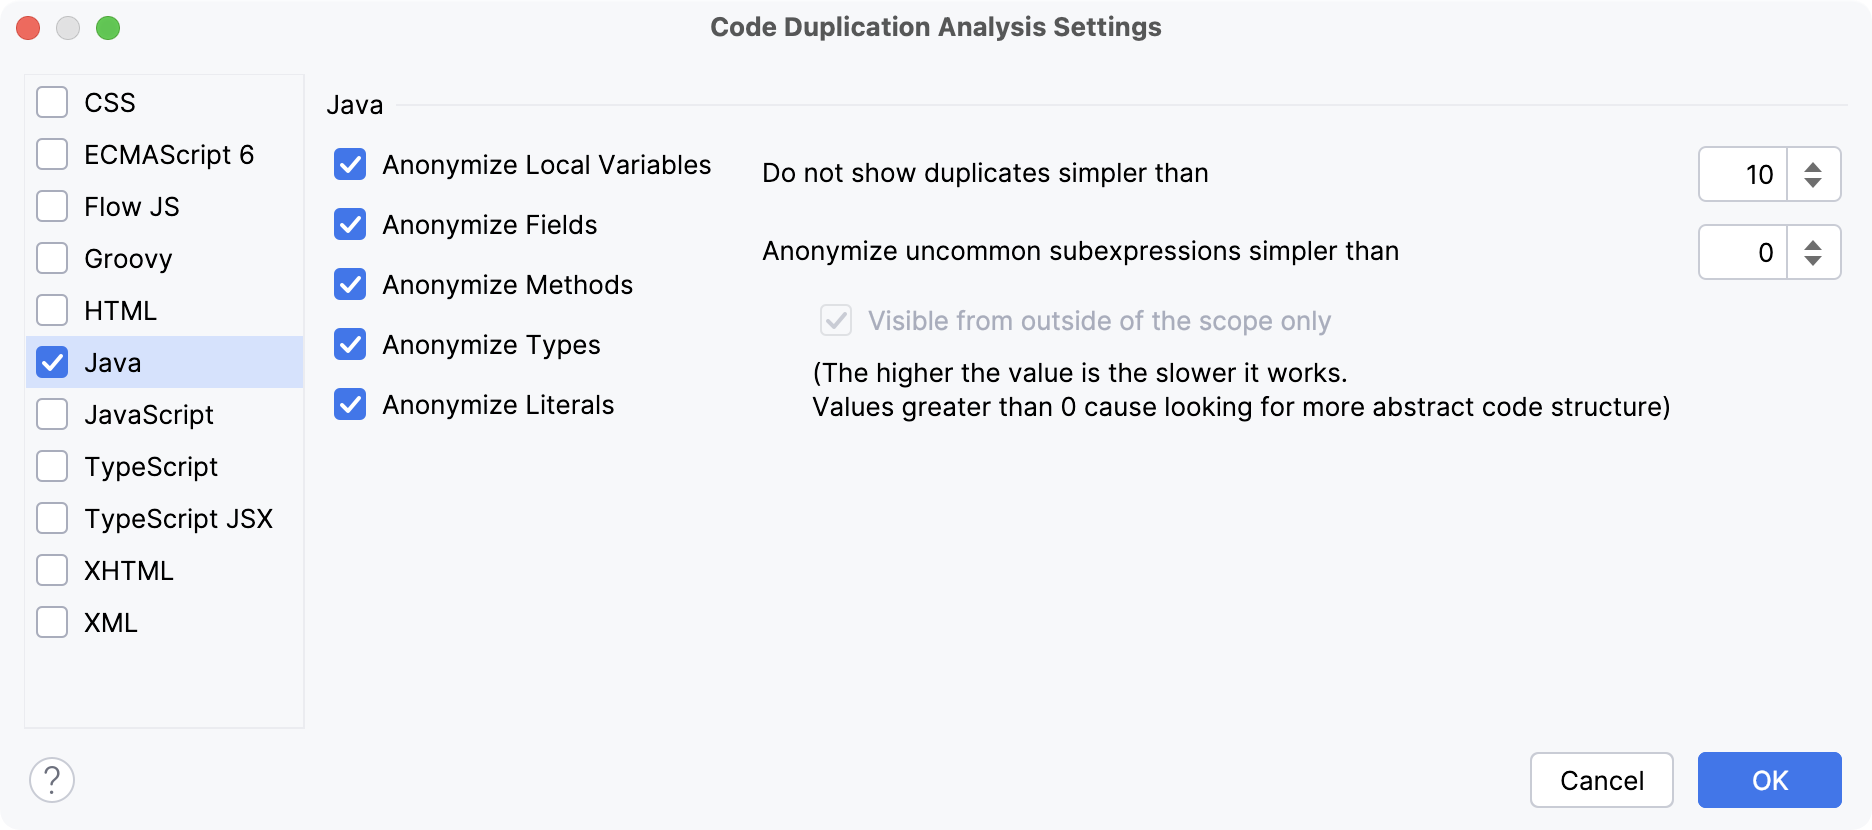
Task: Check the HTML language option
Action: [51, 310]
